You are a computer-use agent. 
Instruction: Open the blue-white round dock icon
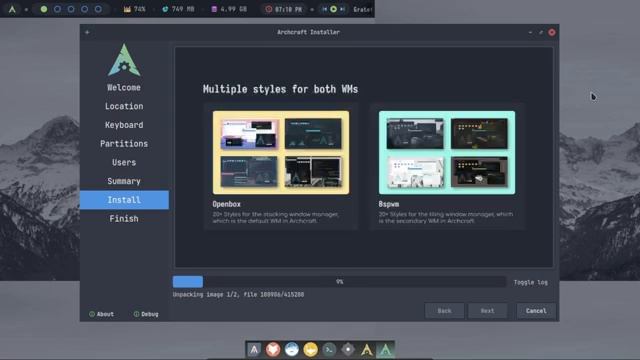coord(292,350)
